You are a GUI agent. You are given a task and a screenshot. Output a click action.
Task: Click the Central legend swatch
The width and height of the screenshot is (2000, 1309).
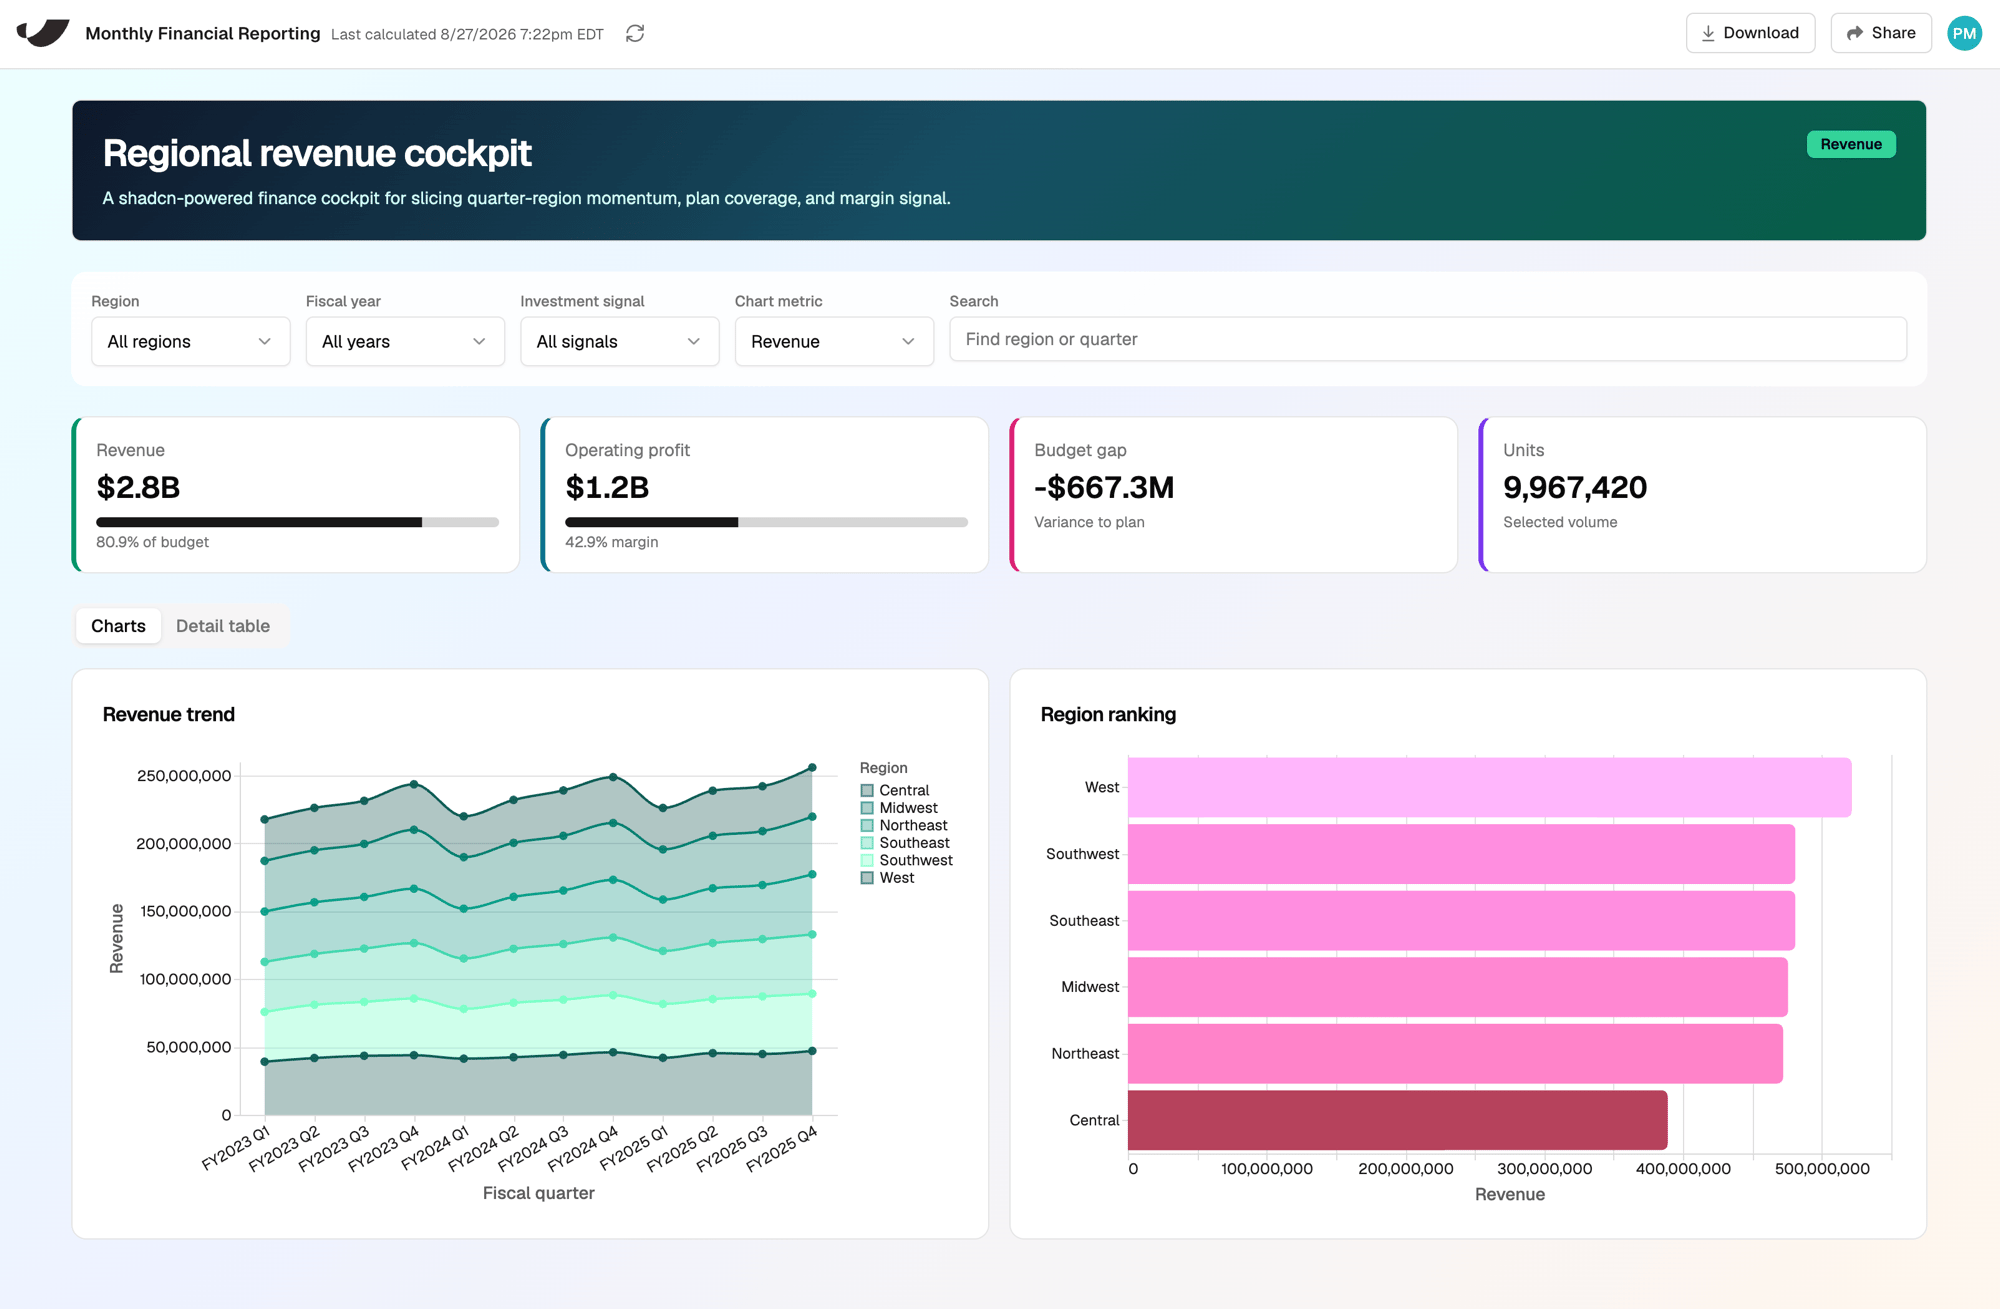[x=867, y=791]
